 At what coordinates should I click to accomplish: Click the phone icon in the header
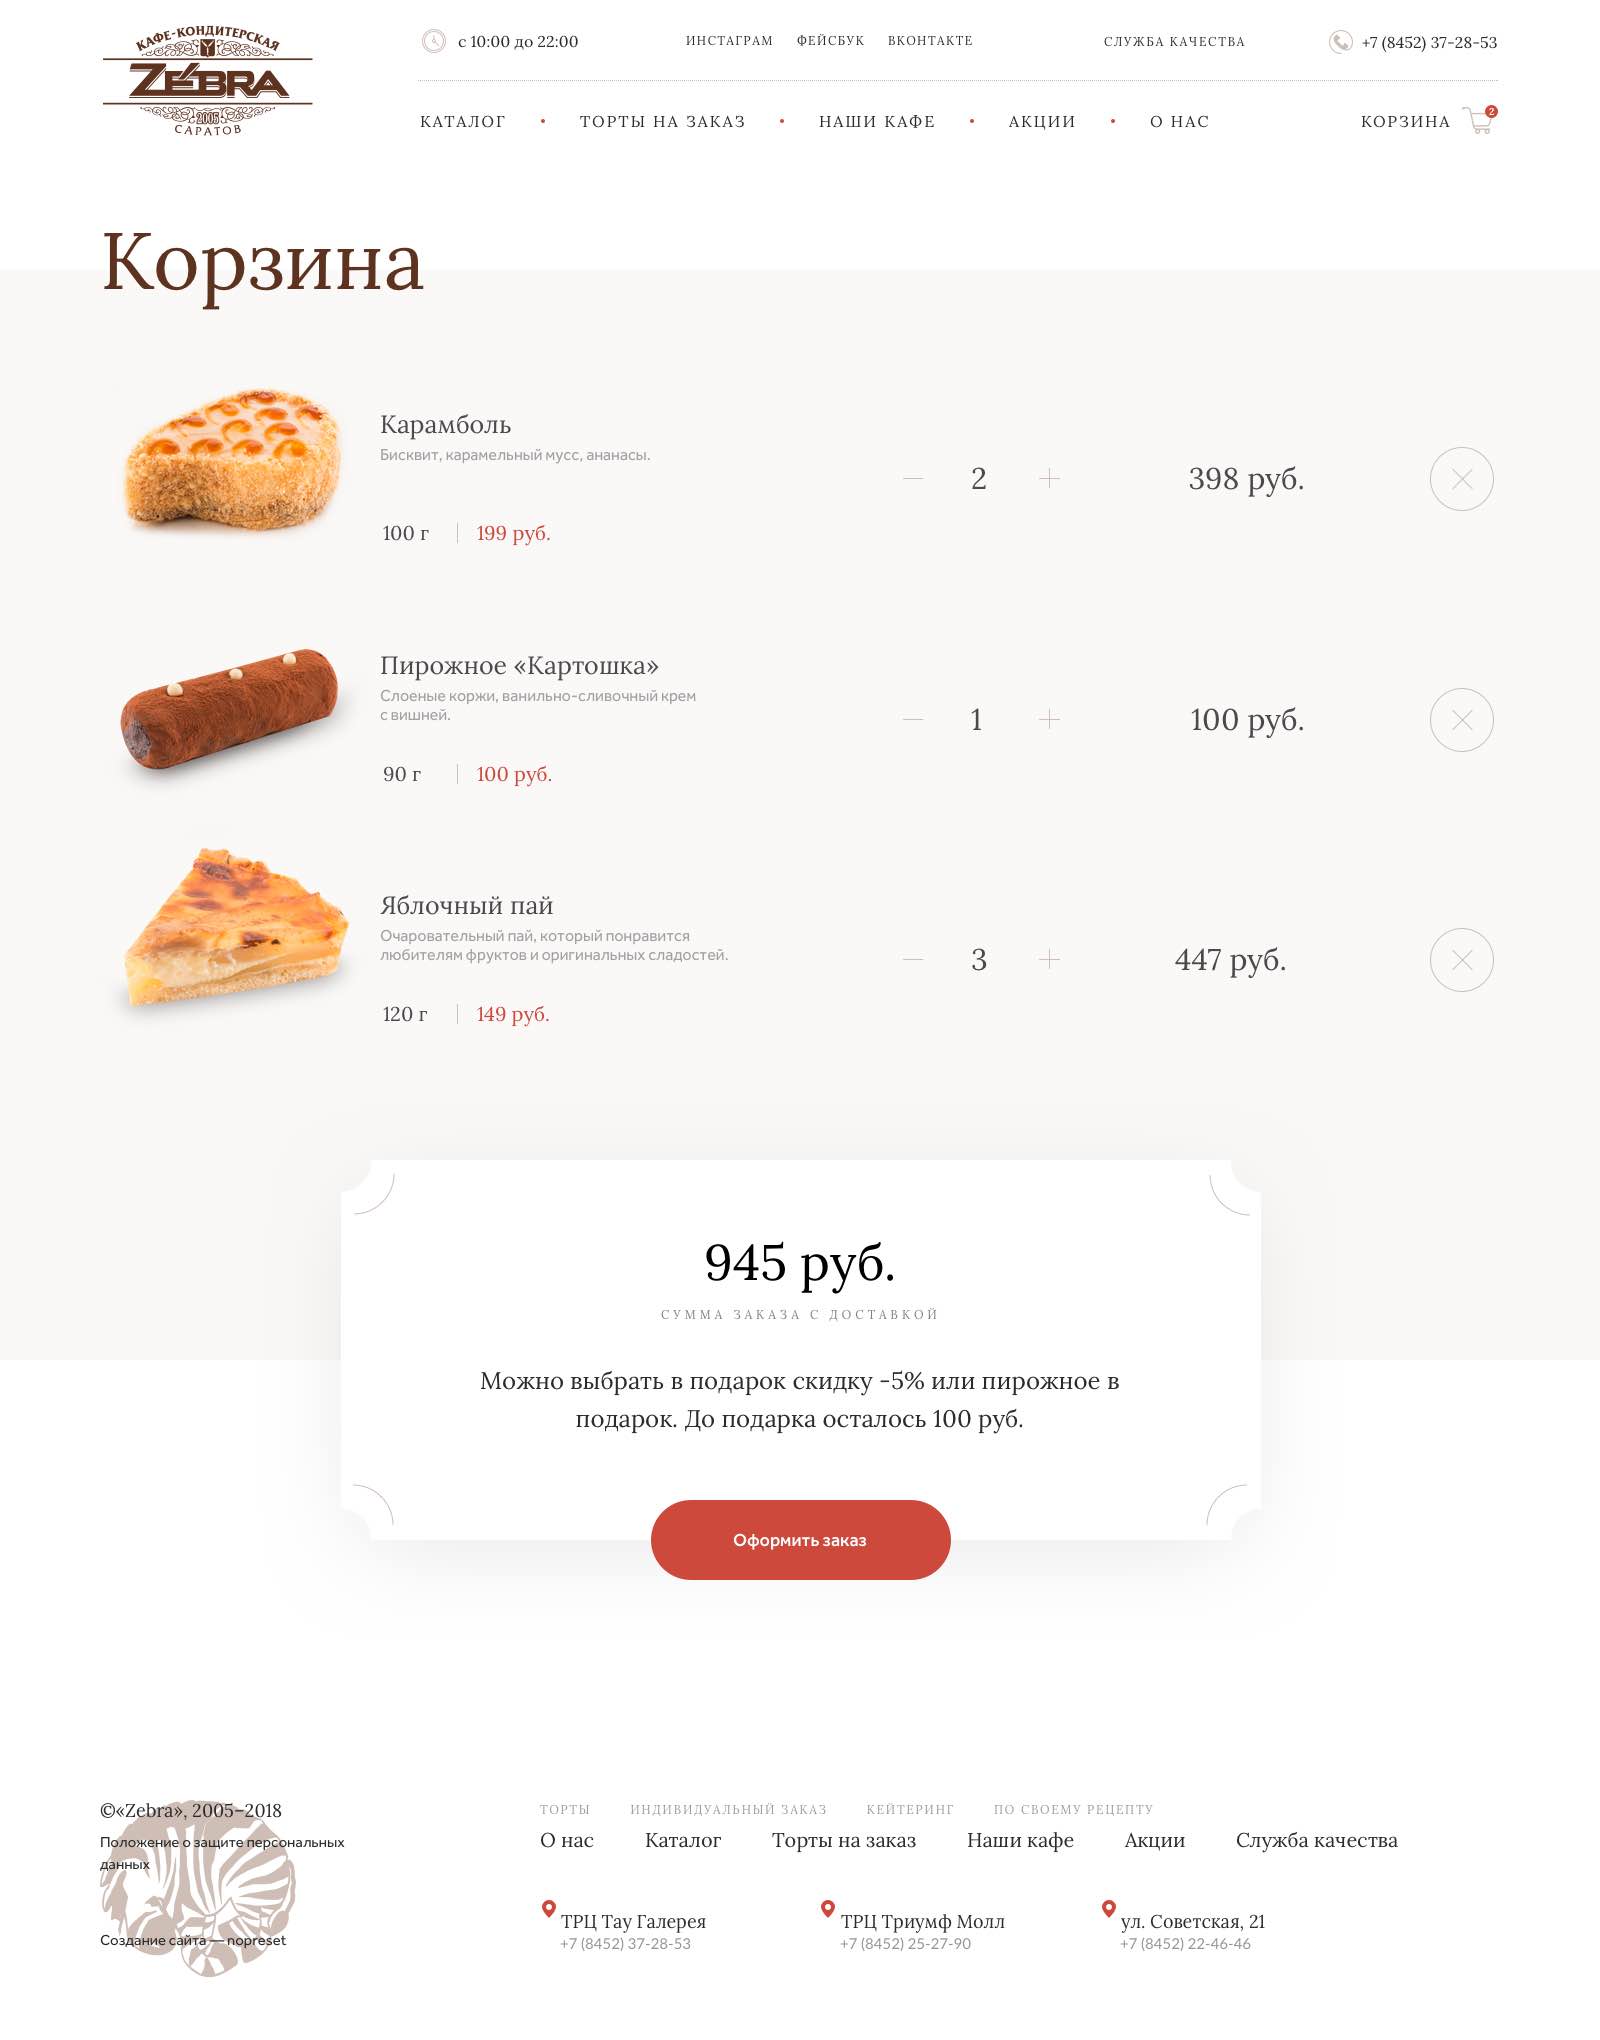pos(1340,42)
